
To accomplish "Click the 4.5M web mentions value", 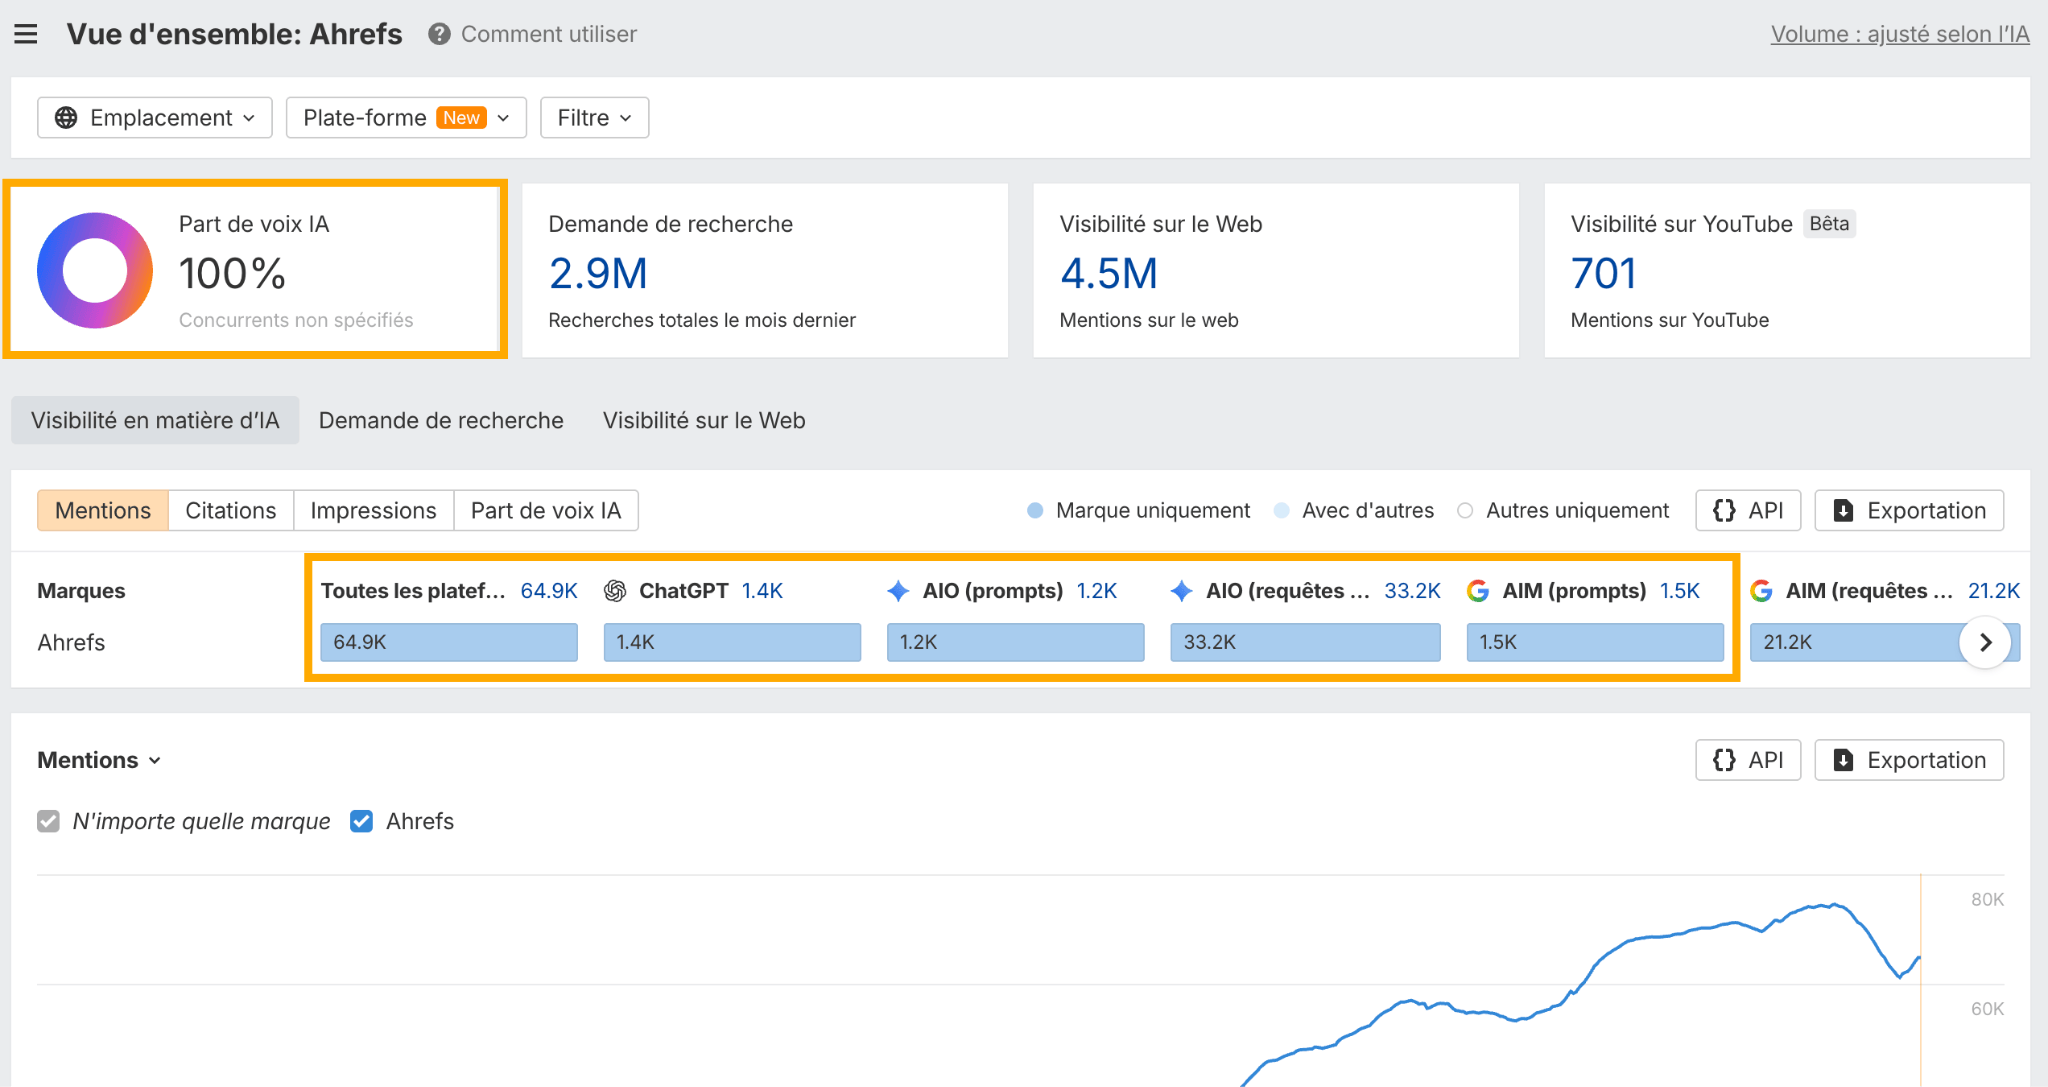I will click(x=1109, y=273).
